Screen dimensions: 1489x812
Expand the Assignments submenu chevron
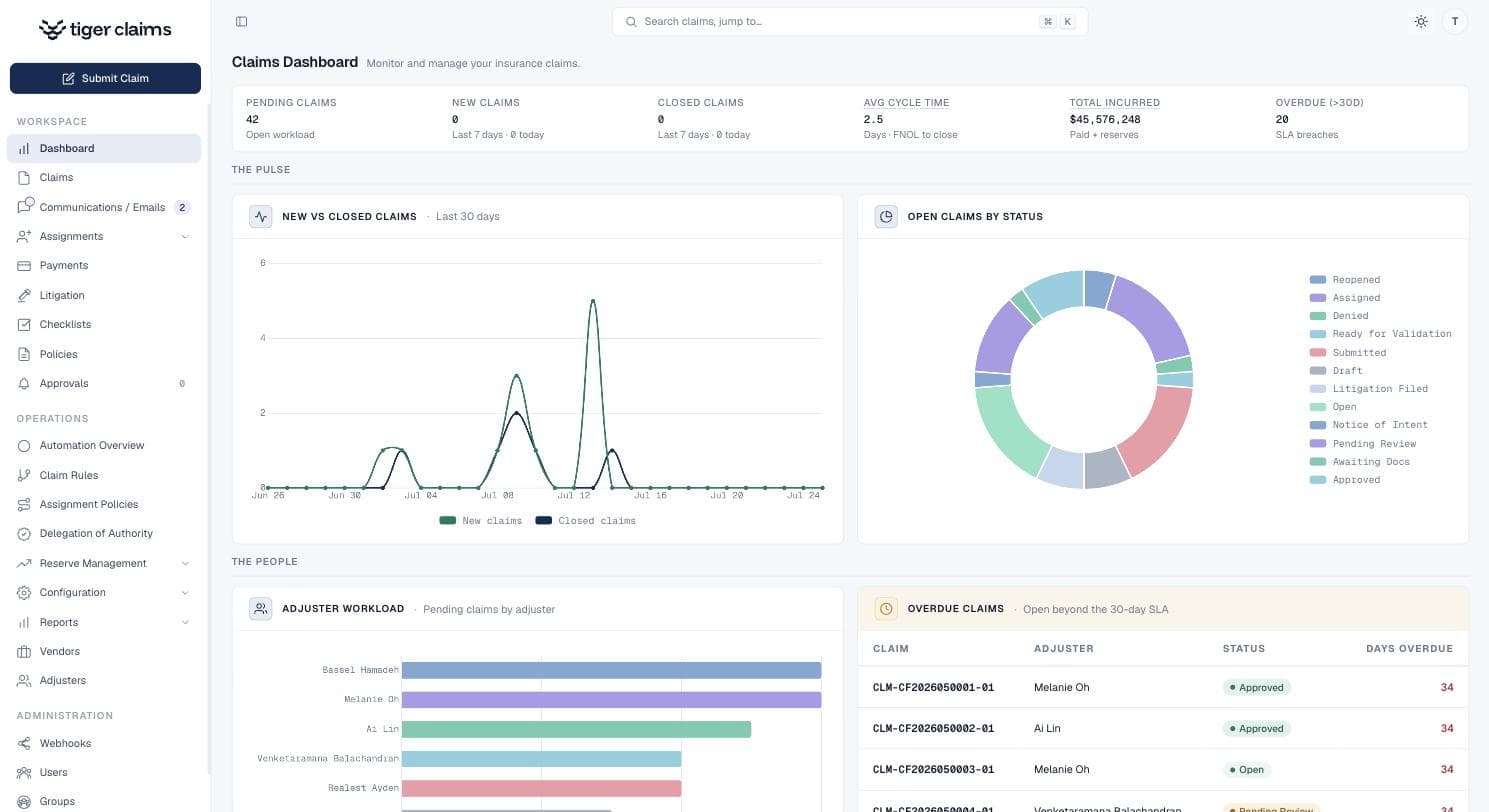click(185, 236)
